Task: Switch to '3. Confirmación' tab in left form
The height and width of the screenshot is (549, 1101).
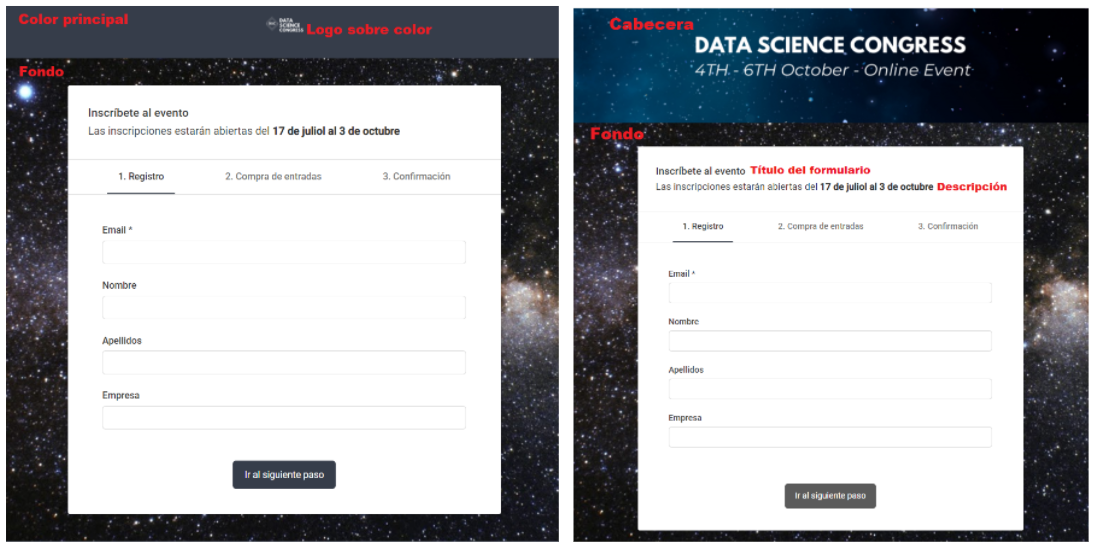Action: pos(416,177)
